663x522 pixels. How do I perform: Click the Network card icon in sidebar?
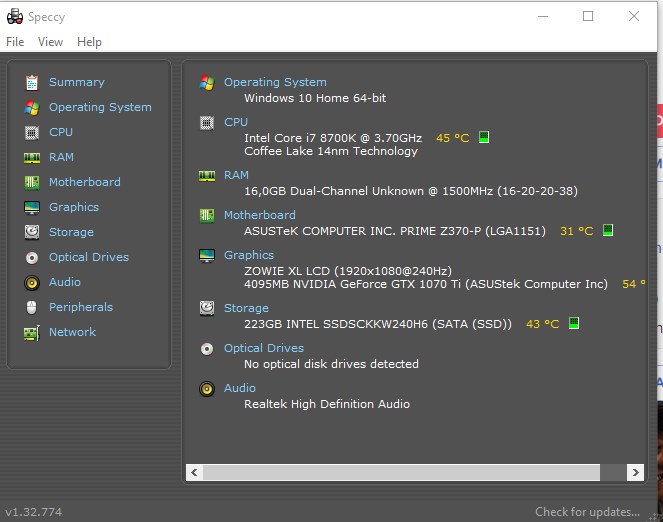[32, 333]
